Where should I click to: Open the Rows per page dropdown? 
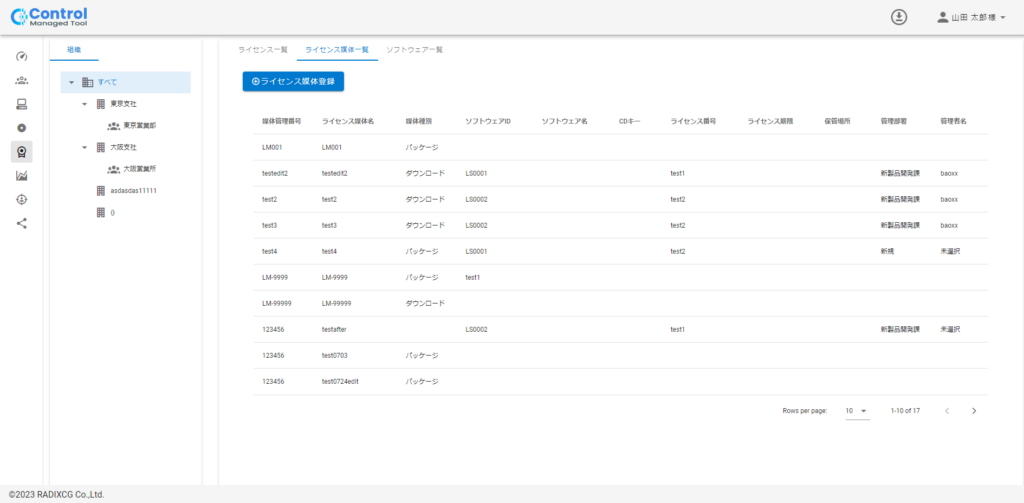tap(857, 411)
